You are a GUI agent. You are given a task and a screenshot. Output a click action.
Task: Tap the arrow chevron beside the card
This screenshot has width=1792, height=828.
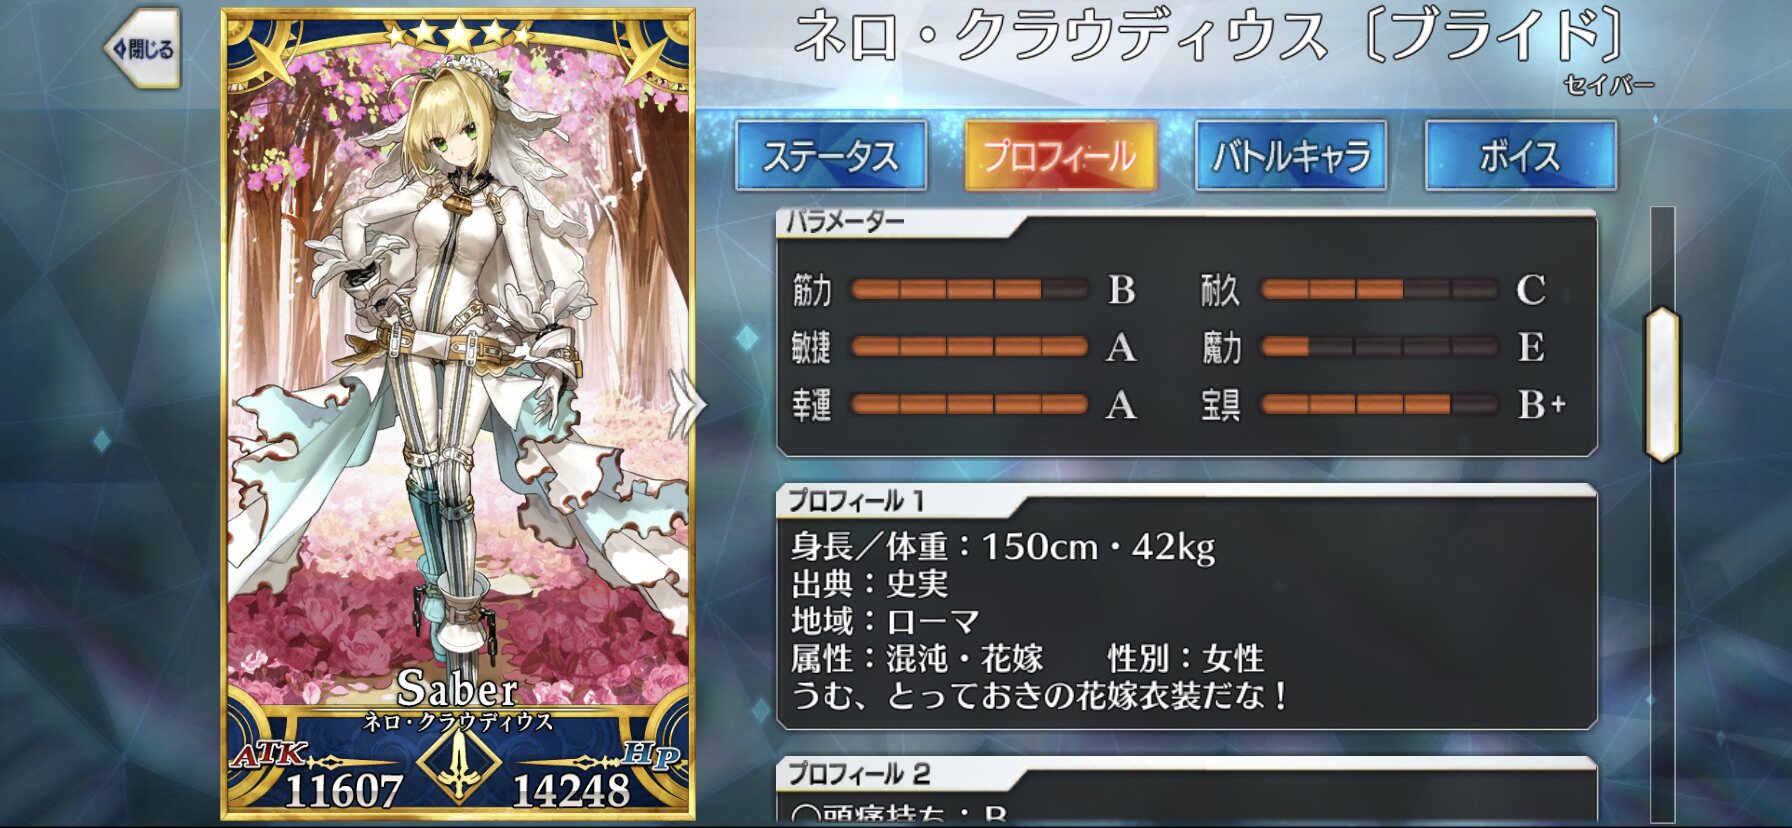click(x=686, y=404)
